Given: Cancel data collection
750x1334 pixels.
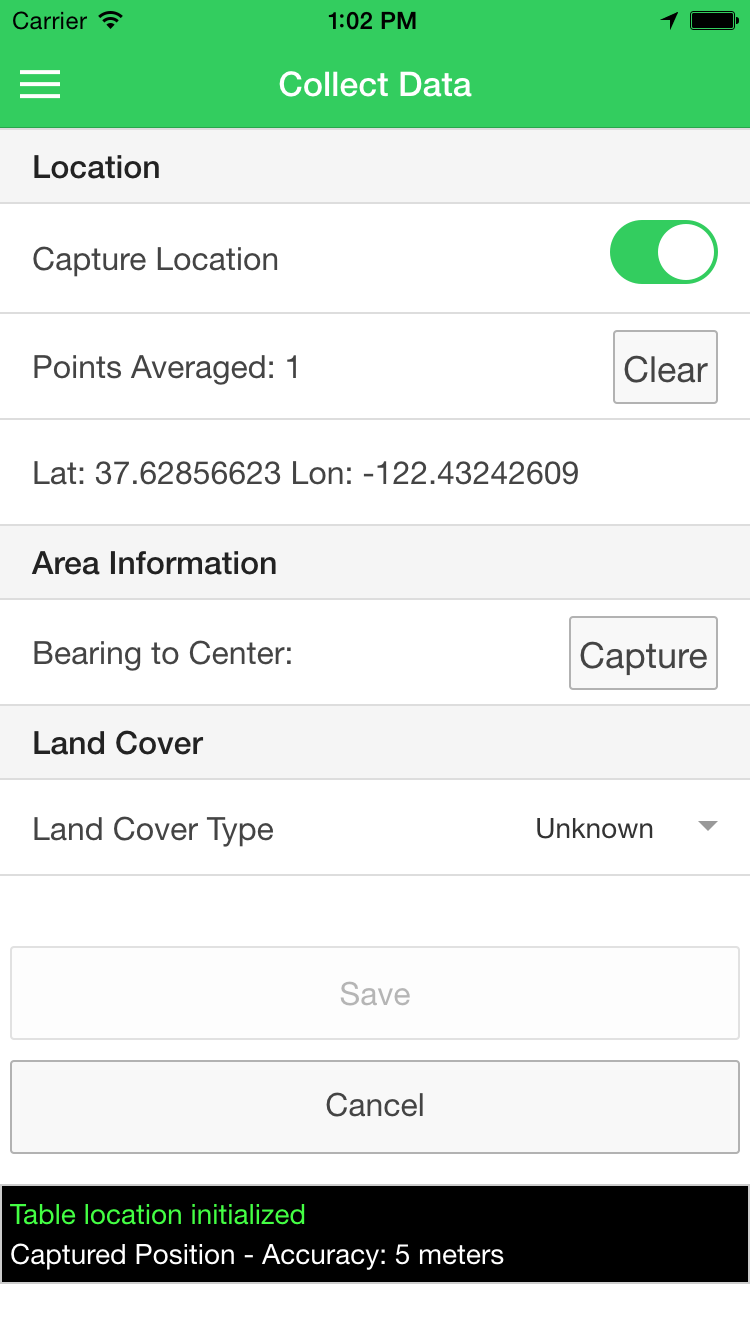Looking at the screenshot, I should [375, 1106].
